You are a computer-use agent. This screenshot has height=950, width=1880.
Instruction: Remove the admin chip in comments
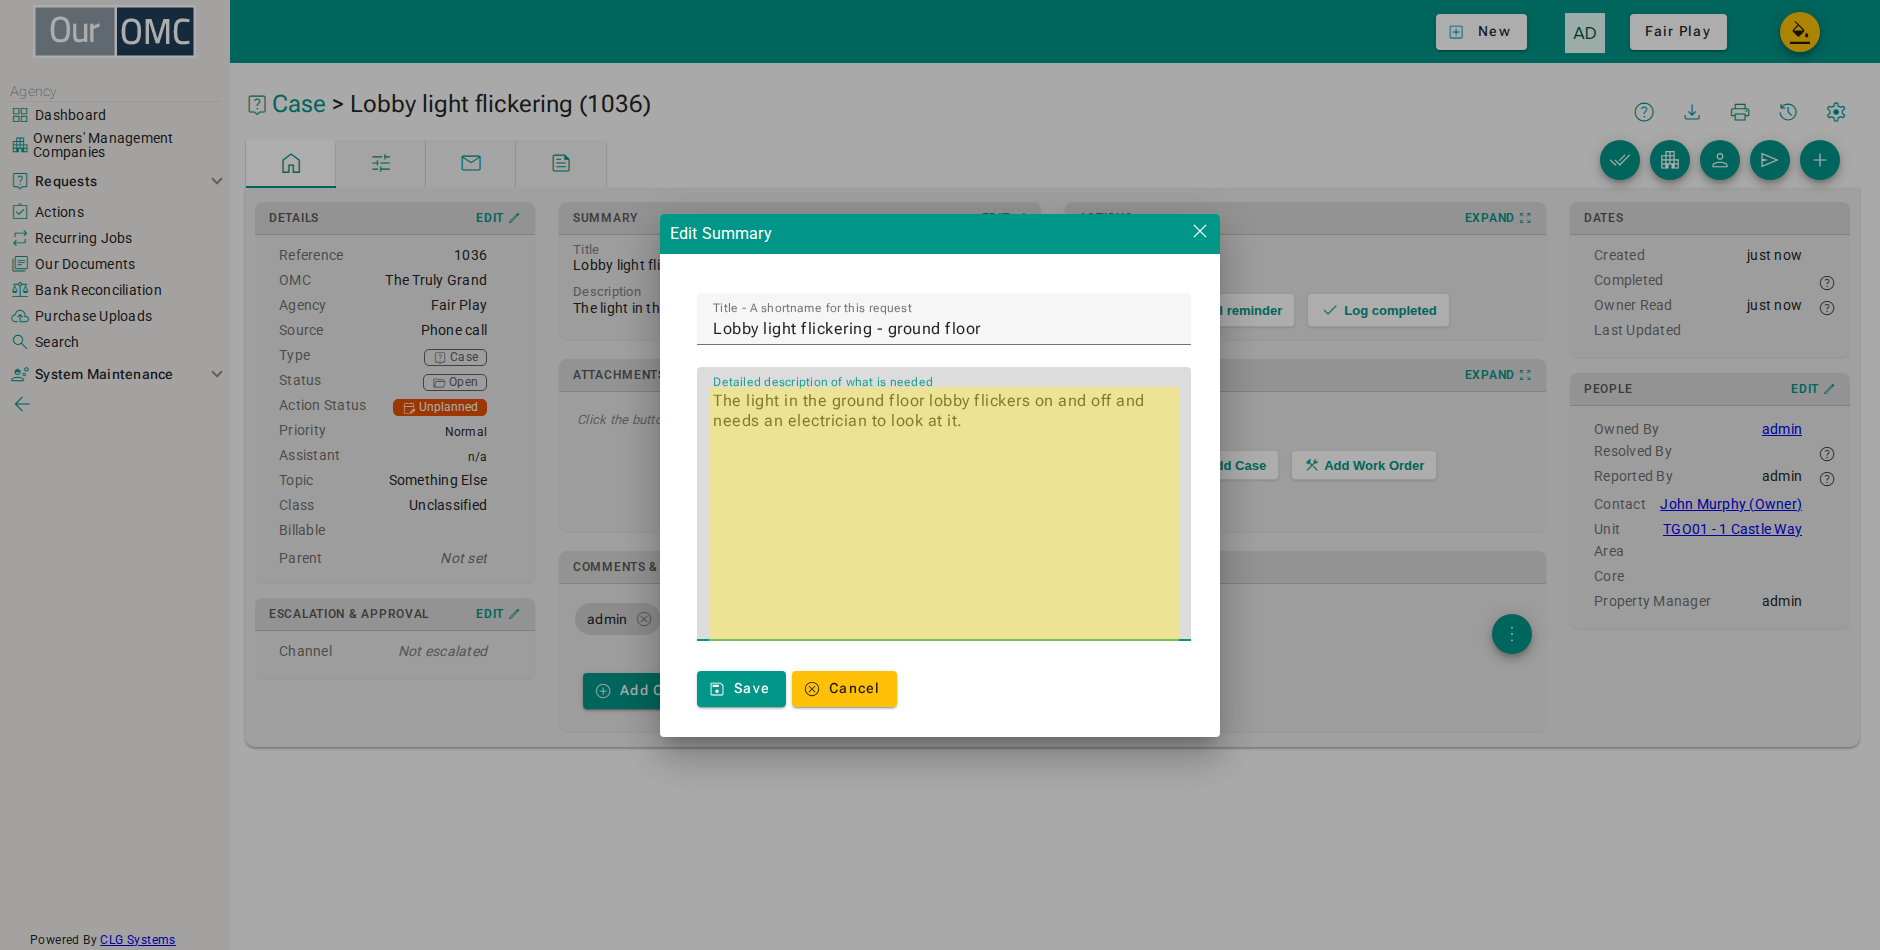(x=644, y=619)
